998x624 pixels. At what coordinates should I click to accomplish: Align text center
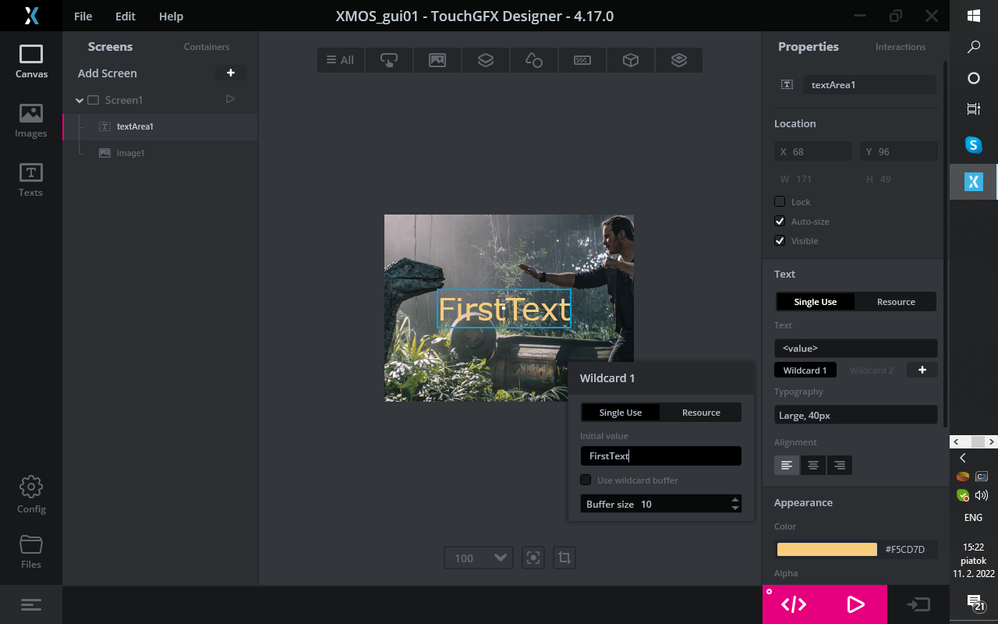pyautogui.click(x=813, y=465)
